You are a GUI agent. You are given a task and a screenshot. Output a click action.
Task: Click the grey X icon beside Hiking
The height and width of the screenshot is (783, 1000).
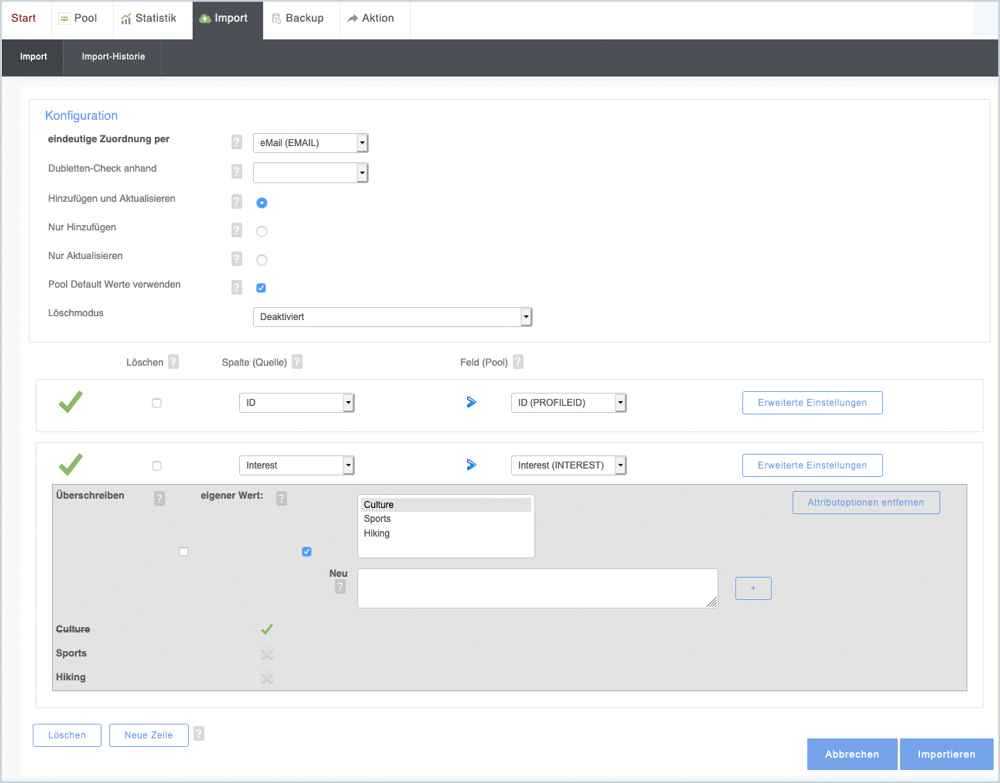[x=267, y=677]
